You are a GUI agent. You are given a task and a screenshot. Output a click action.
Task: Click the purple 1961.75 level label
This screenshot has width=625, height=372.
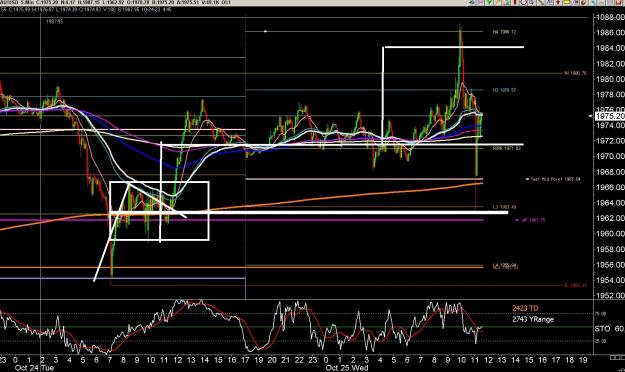tap(531, 220)
